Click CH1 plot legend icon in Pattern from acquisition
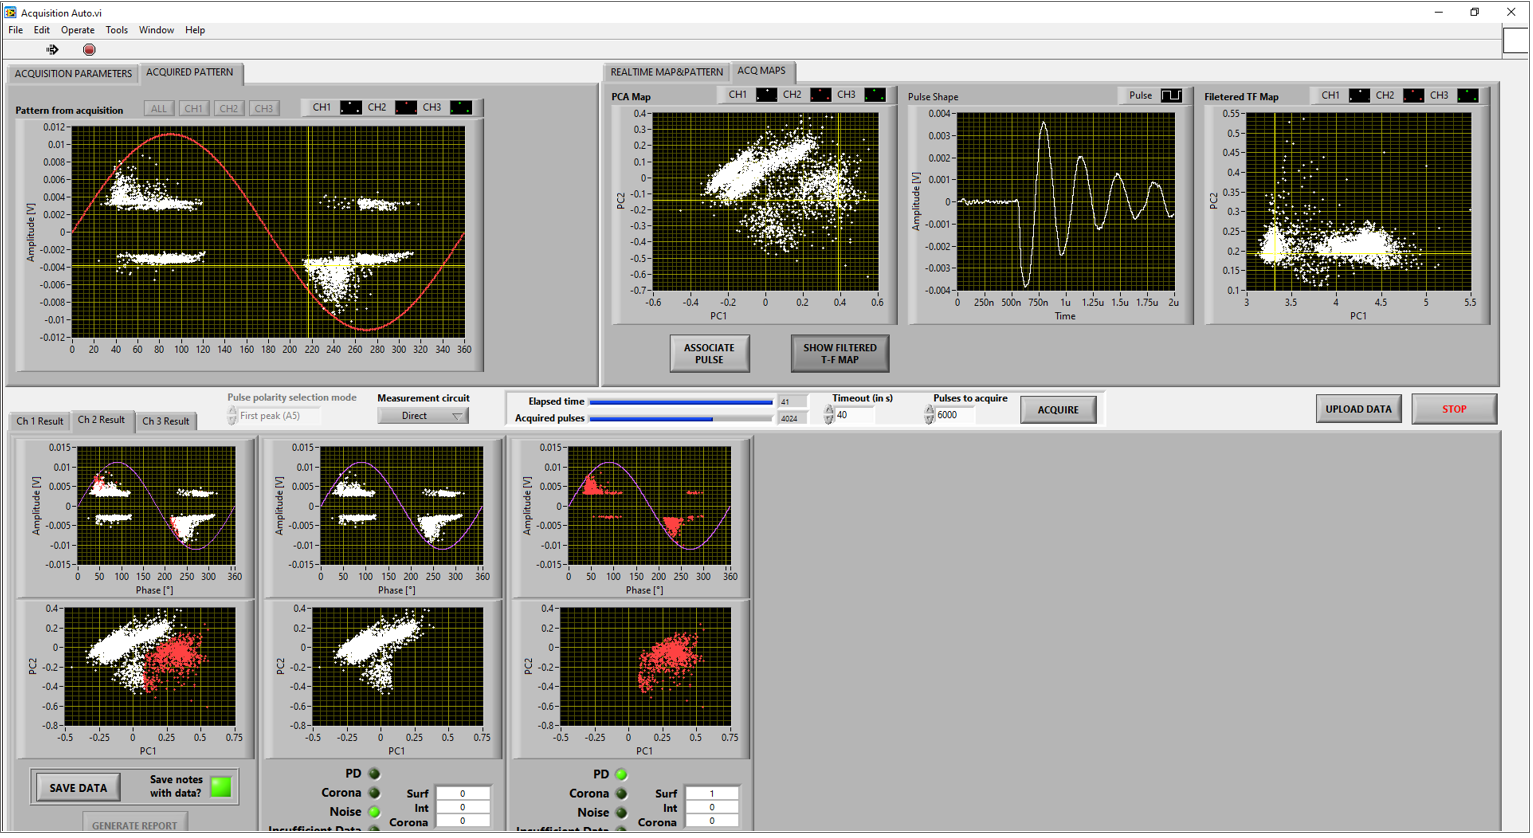The height and width of the screenshot is (838, 1533). pyautogui.click(x=351, y=108)
